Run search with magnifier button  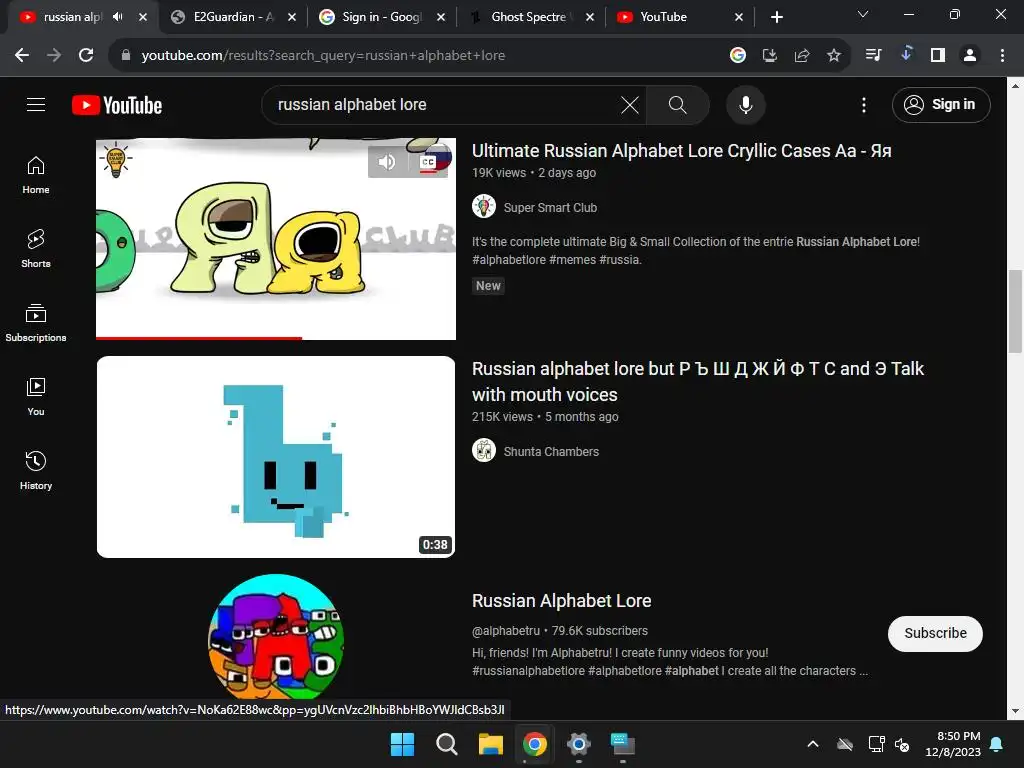click(x=677, y=104)
